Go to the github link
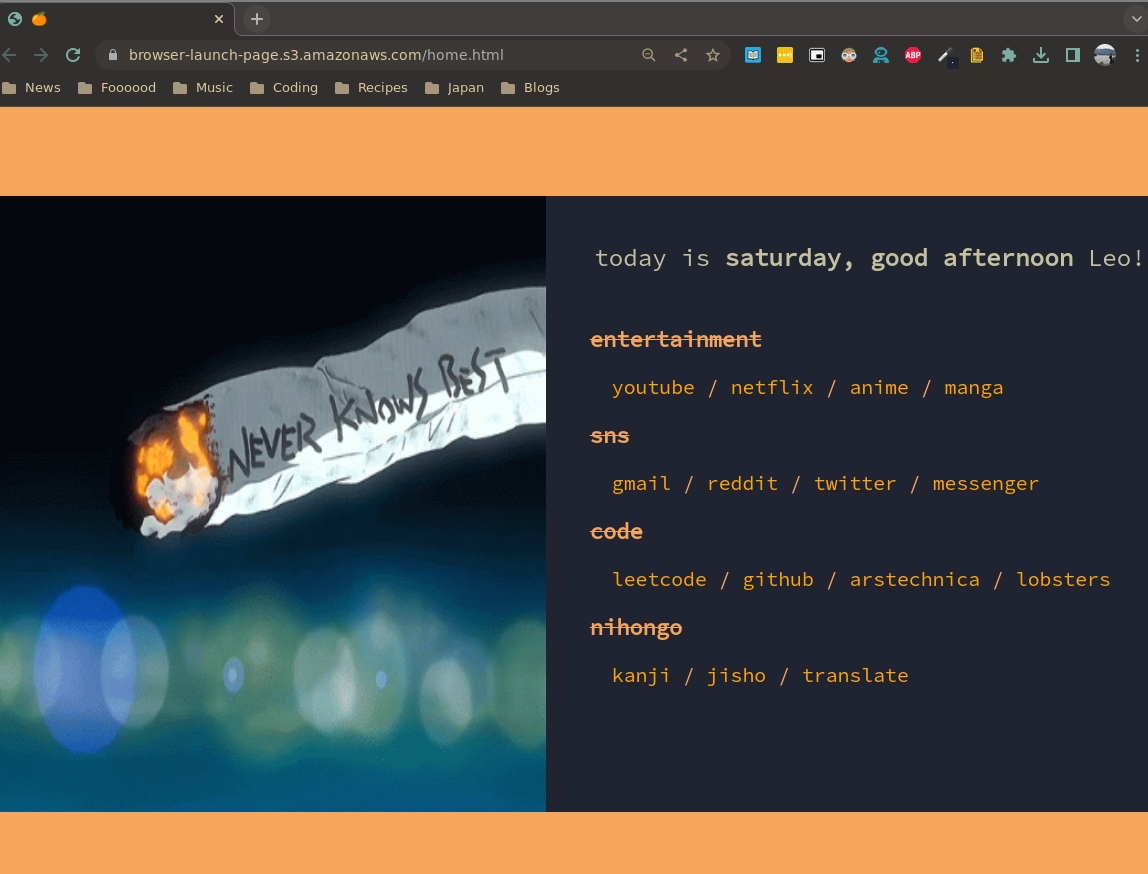The image size is (1148, 874). tap(778, 580)
